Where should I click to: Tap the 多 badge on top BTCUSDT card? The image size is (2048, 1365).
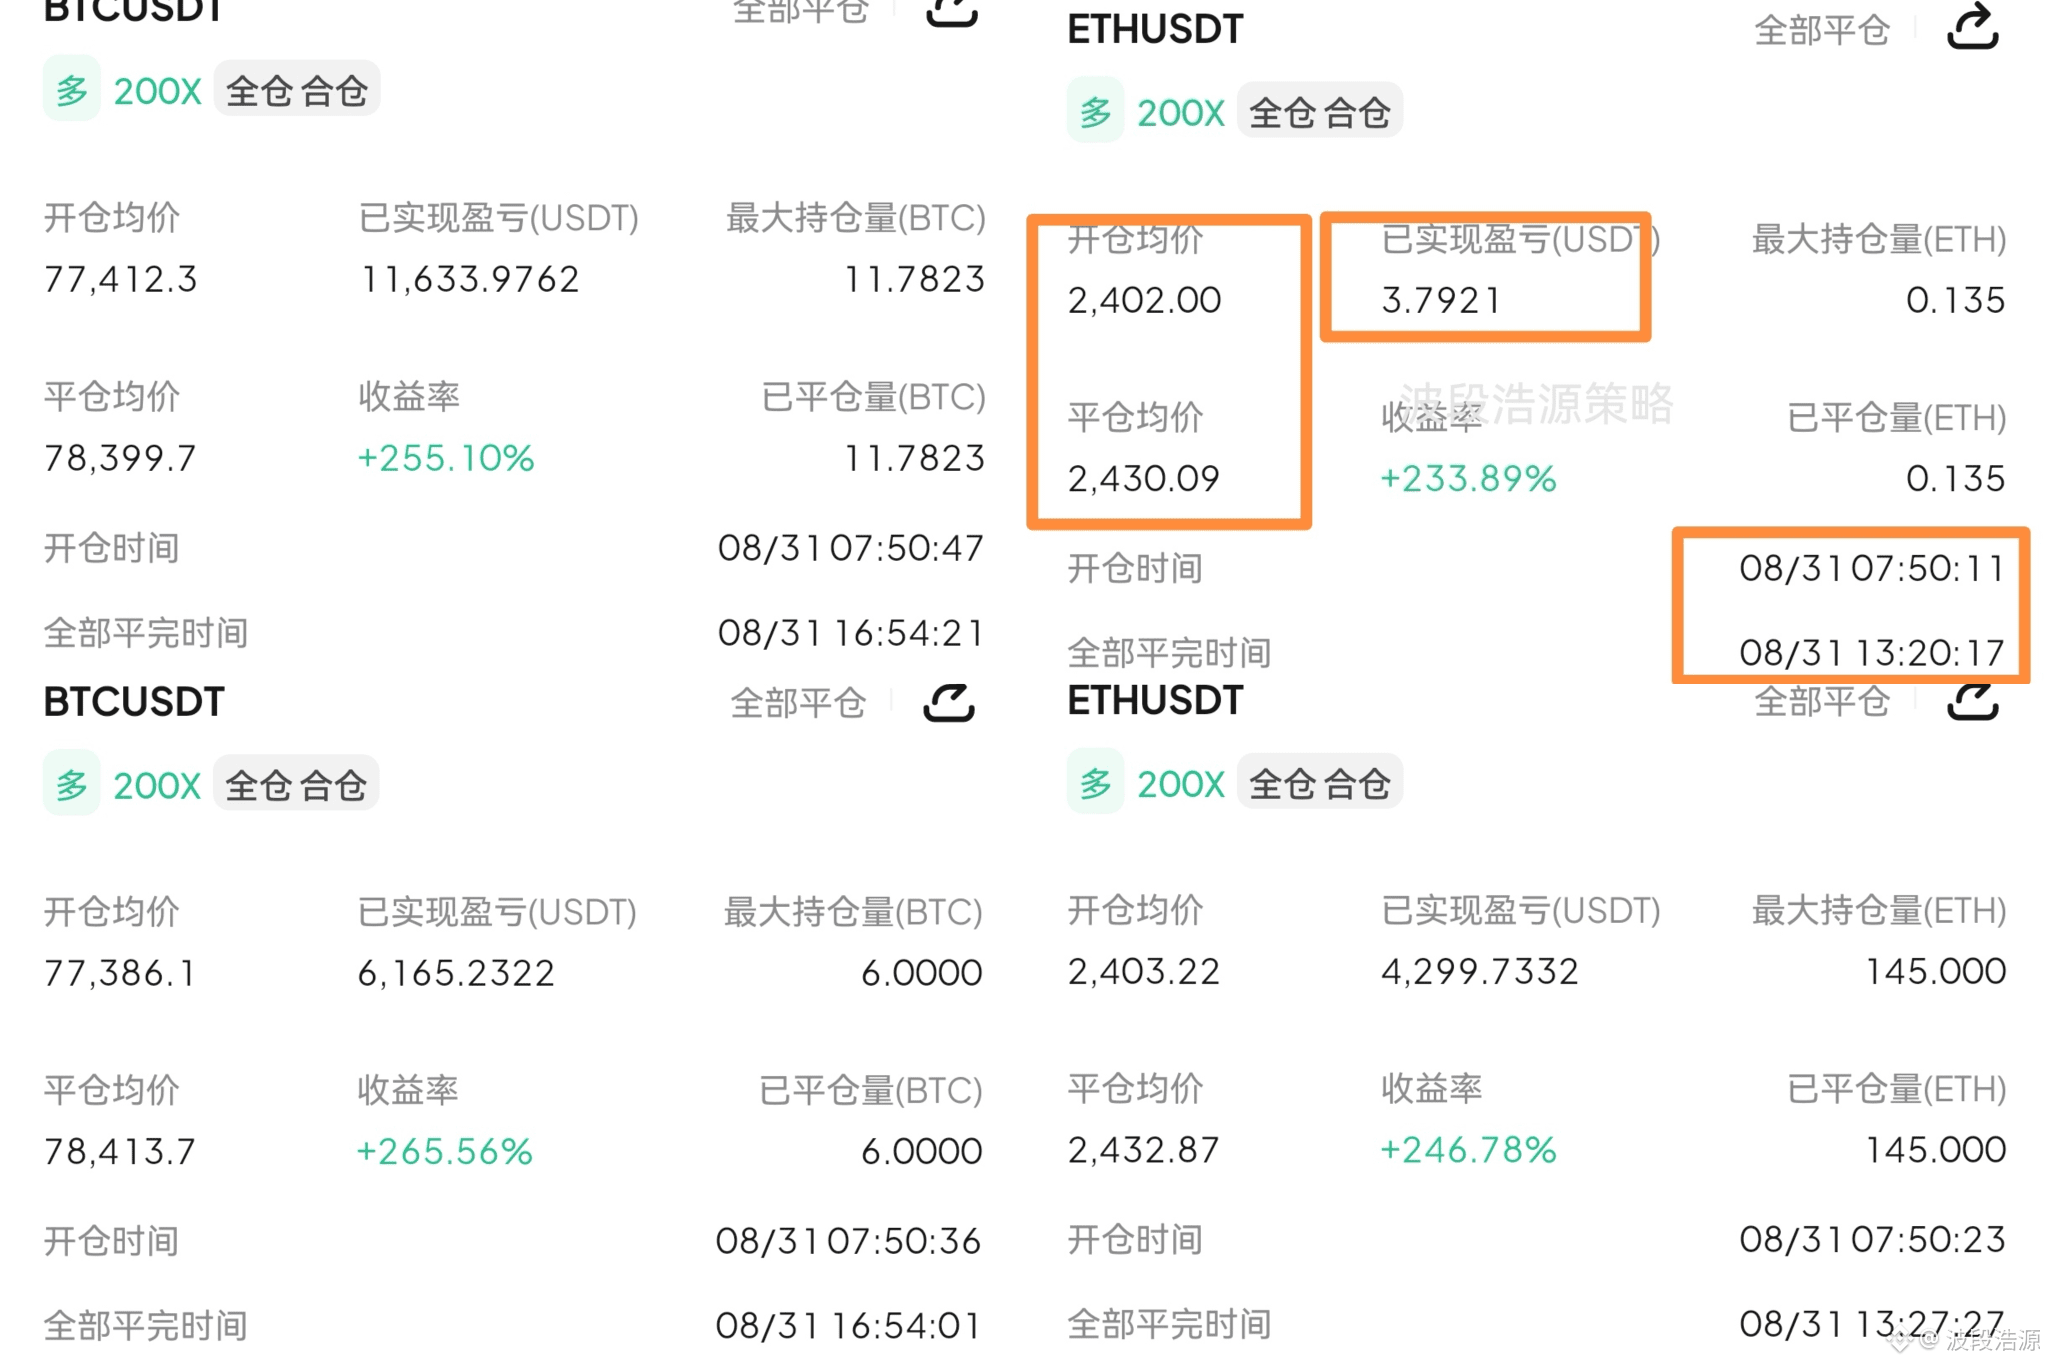[x=71, y=90]
